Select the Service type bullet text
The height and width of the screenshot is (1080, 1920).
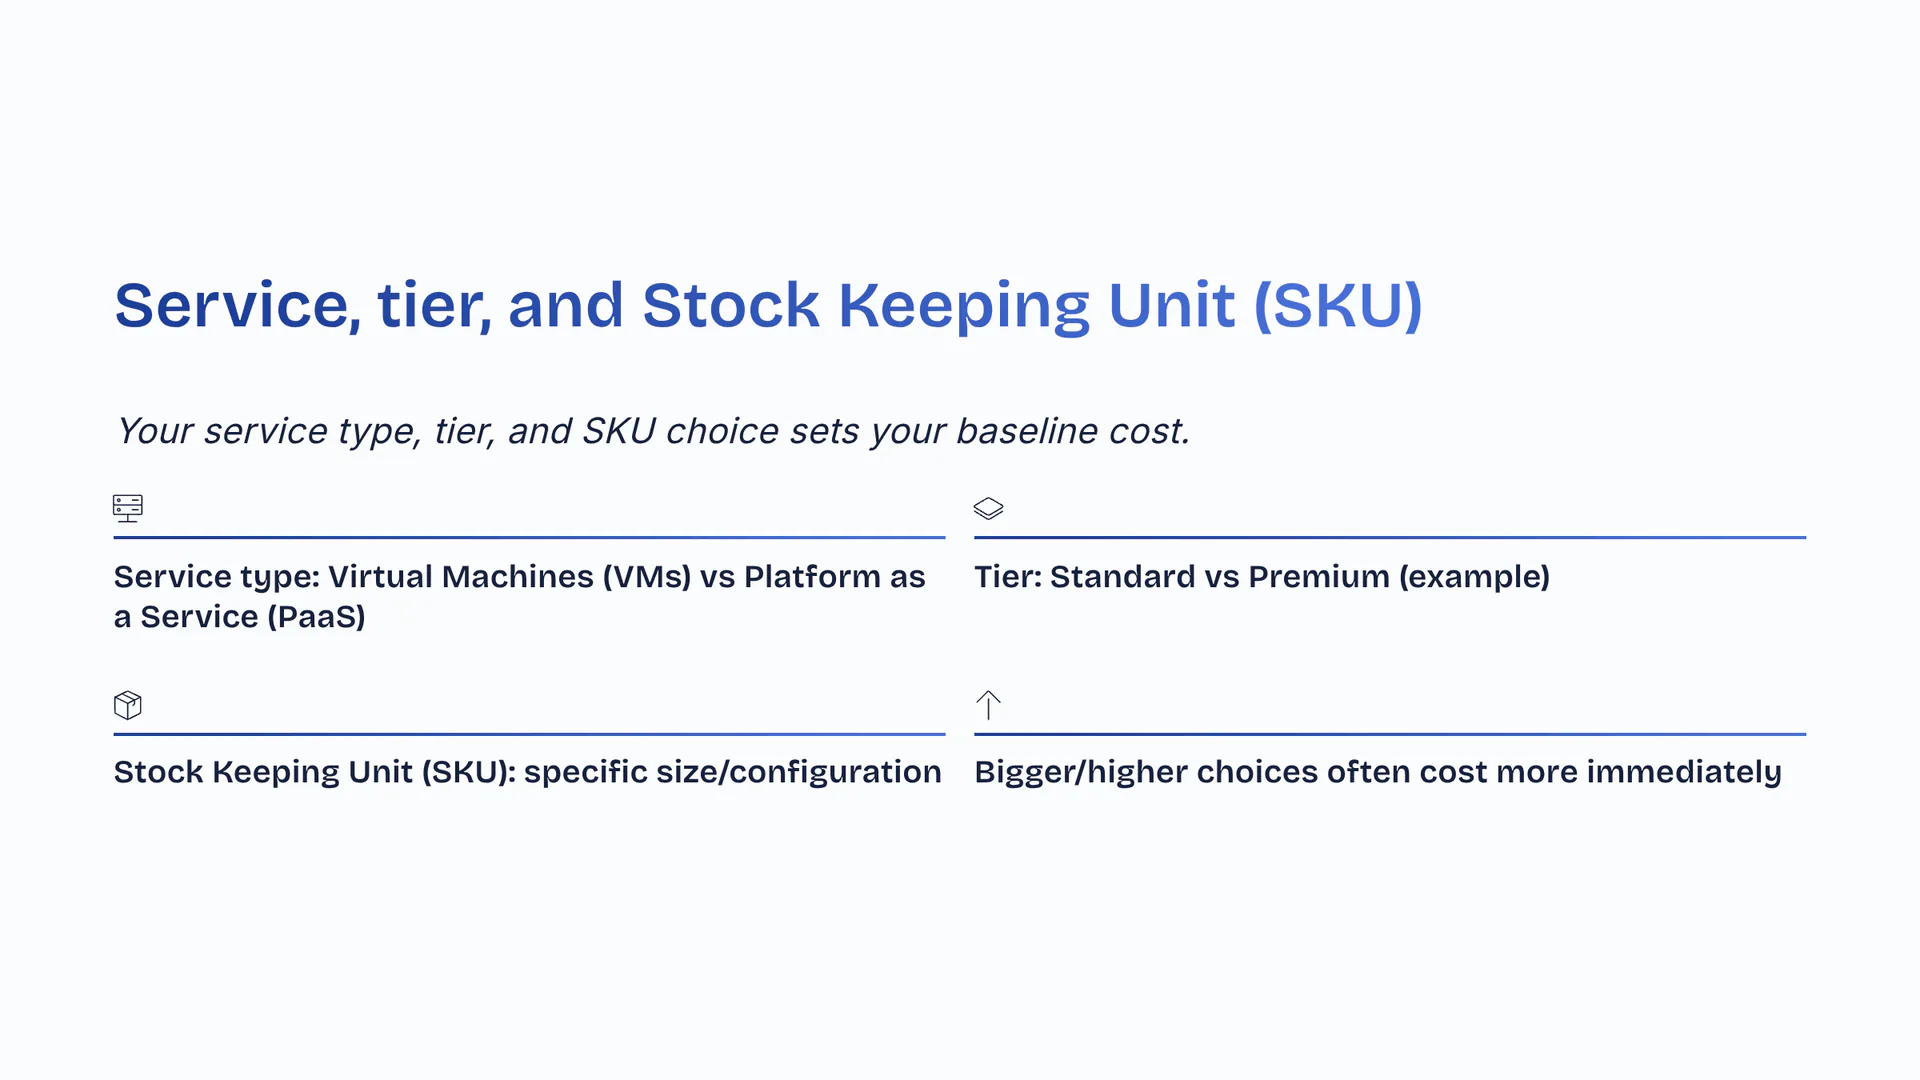519,596
